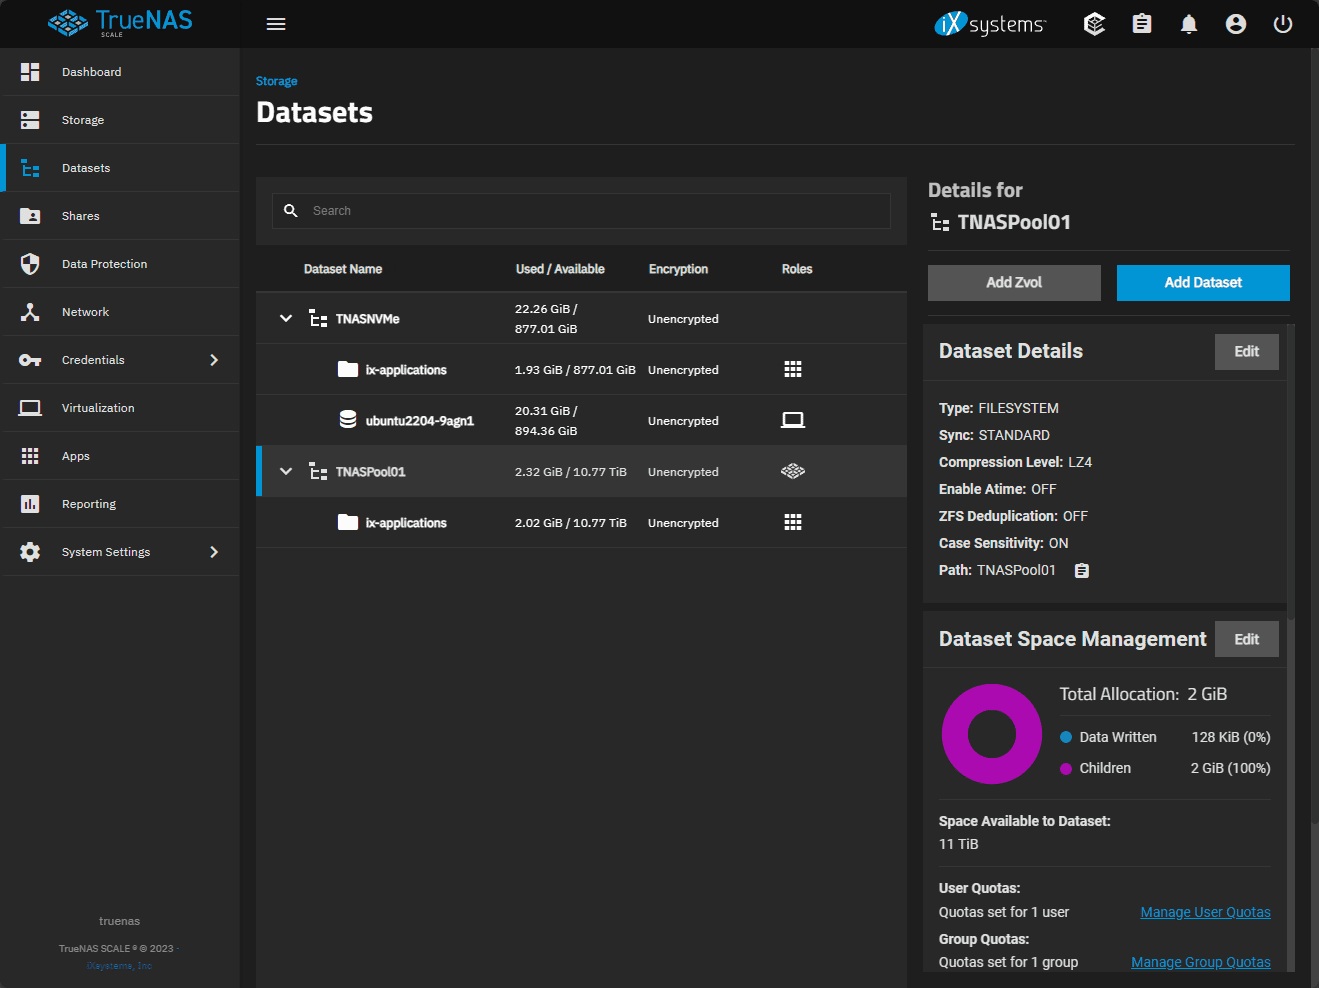Open the Data Protection section

point(104,264)
